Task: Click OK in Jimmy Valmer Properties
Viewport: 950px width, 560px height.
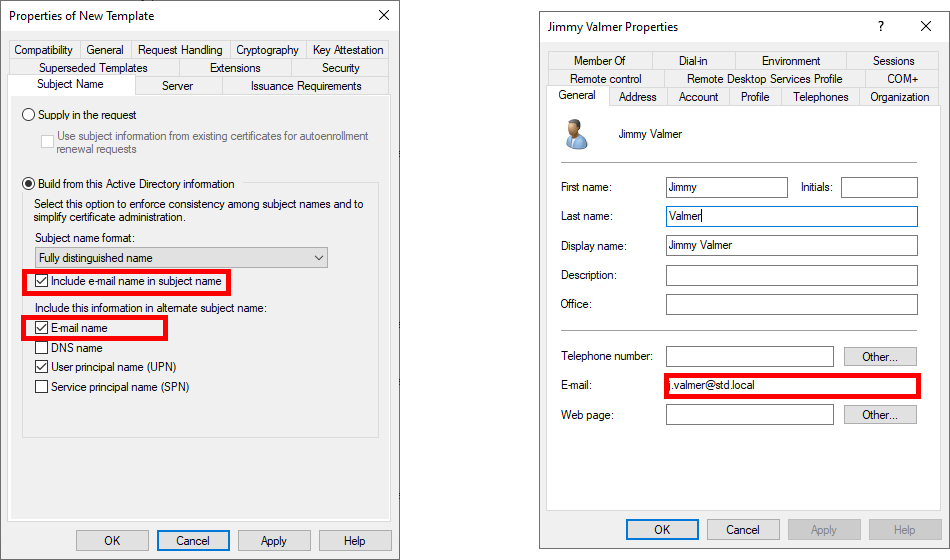Action: [x=662, y=530]
